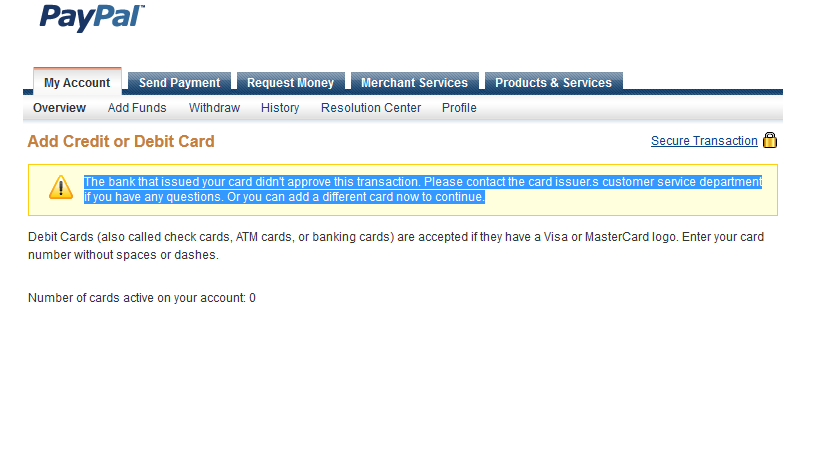Select the Request Money tab
This screenshot has height=460, width=833.
[x=291, y=82]
